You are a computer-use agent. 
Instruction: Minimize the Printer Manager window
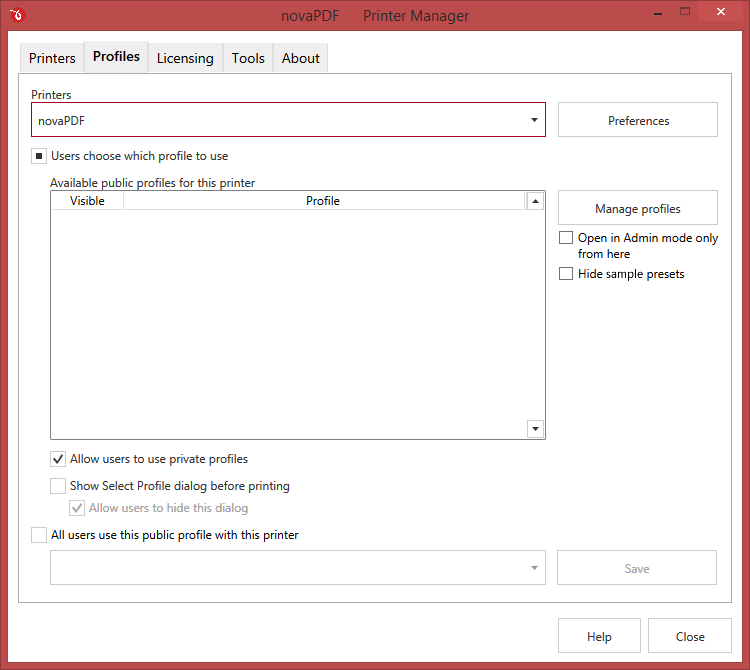pos(658,12)
